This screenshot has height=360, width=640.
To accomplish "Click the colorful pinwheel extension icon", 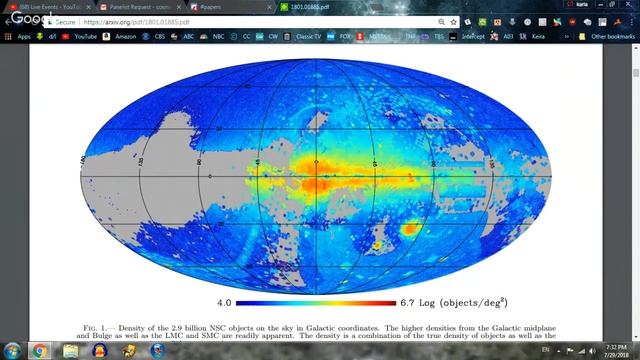I will click(x=558, y=22).
